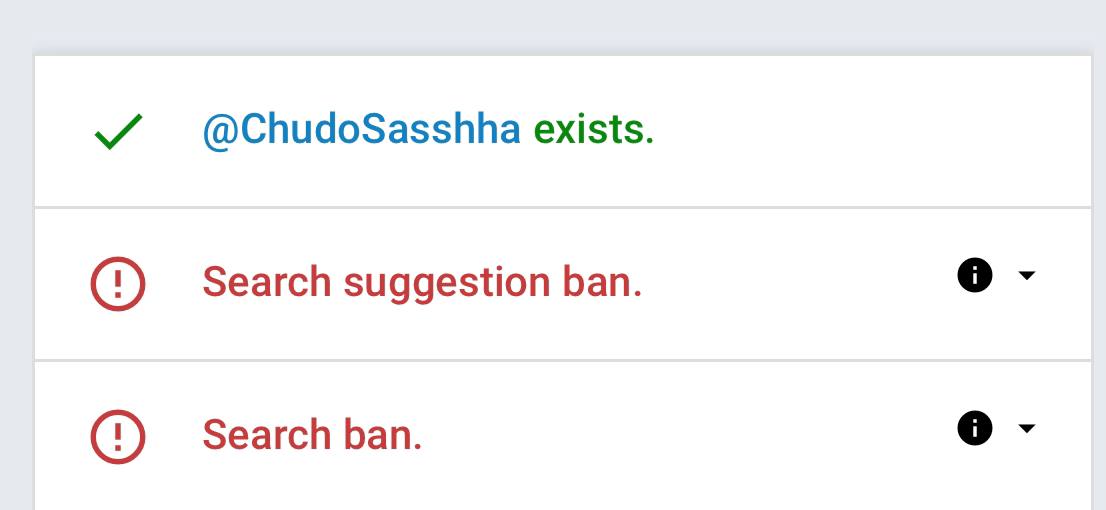The width and height of the screenshot is (1106, 510).
Task: Click the word 'Search' in Search ban
Action: [x=267, y=435]
